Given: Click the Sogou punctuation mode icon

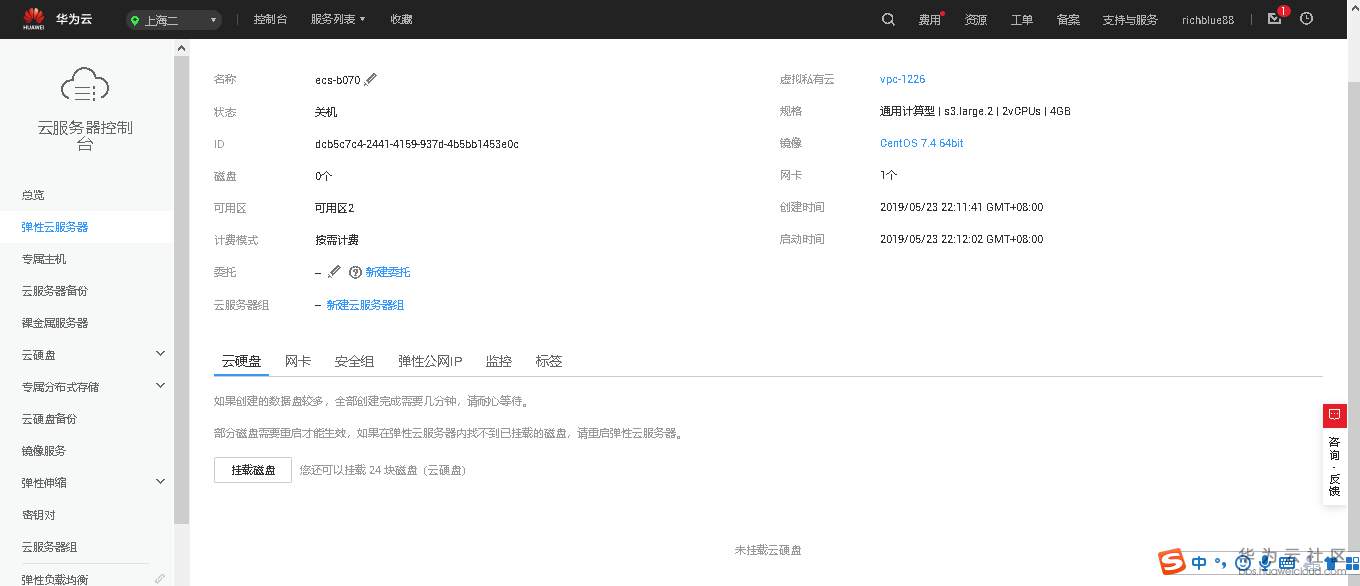Looking at the screenshot, I should (x=1220, y=564).
